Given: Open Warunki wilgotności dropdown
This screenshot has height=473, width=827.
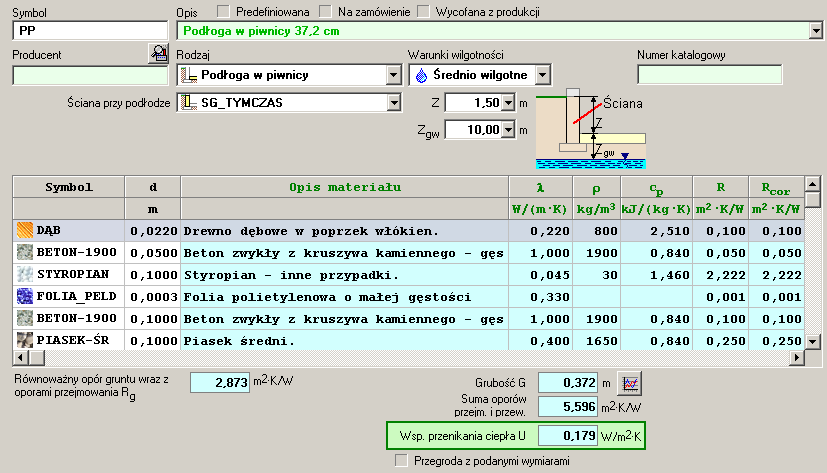Looking at the screenshot, I should pyautogui.click(x=543, y=75).
